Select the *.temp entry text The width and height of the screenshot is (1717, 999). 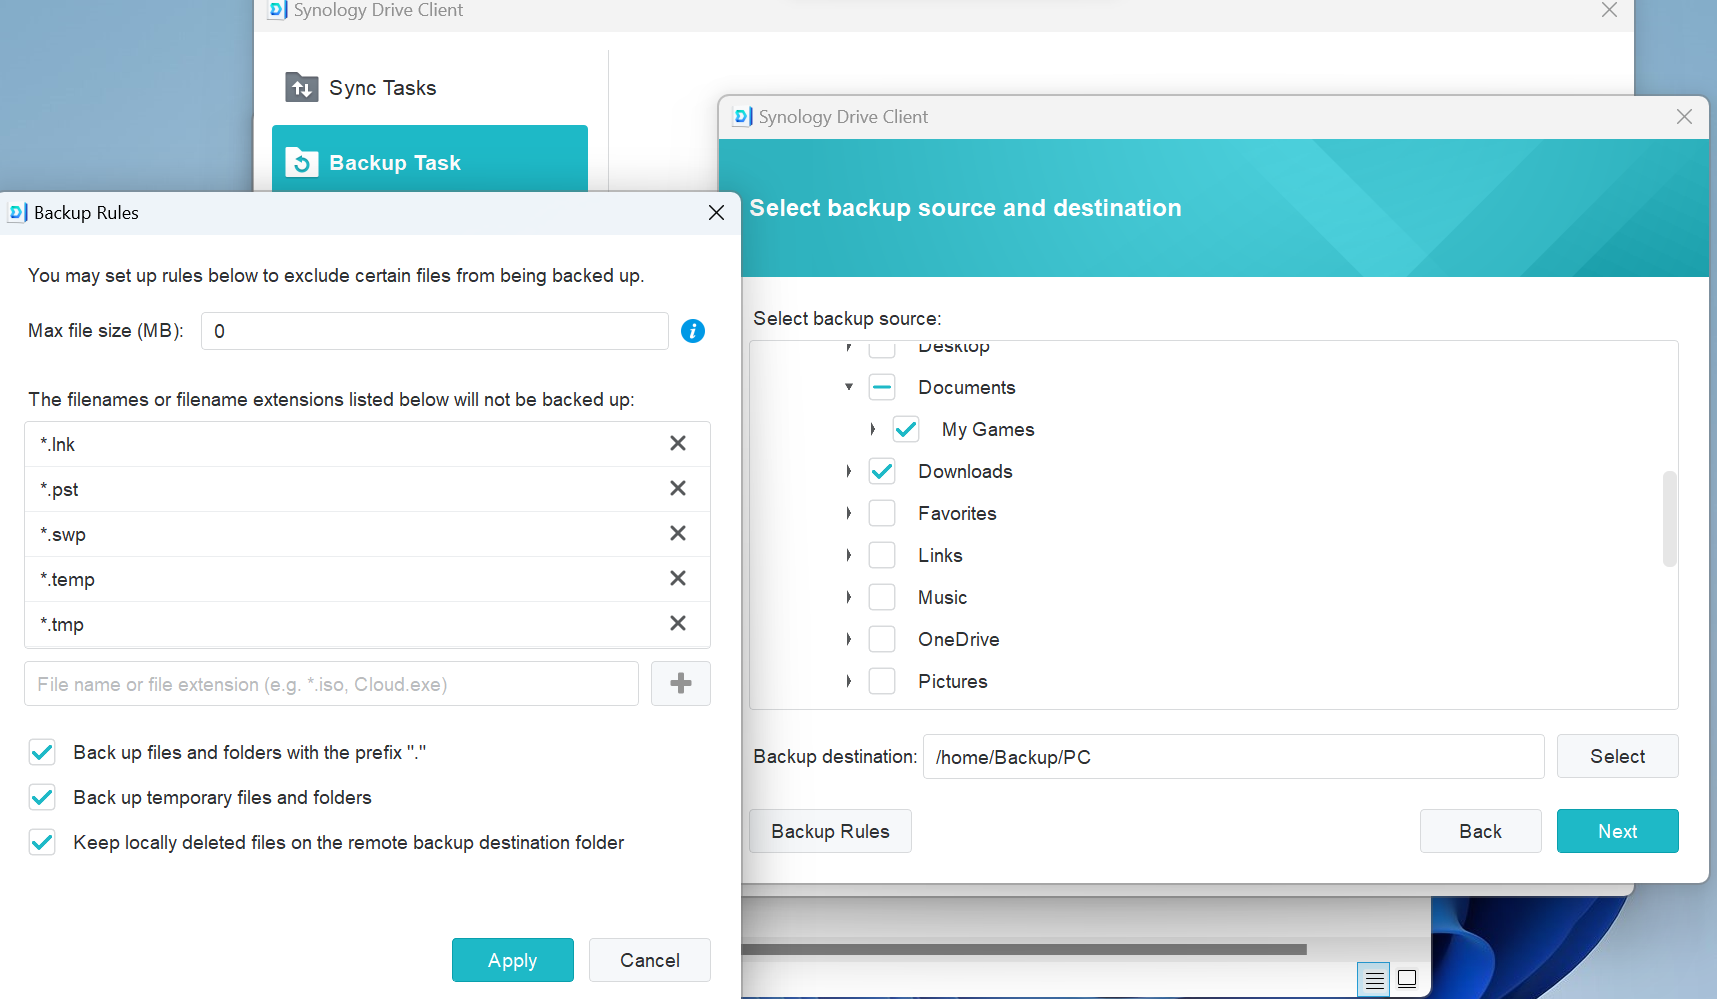click(67, 579)
